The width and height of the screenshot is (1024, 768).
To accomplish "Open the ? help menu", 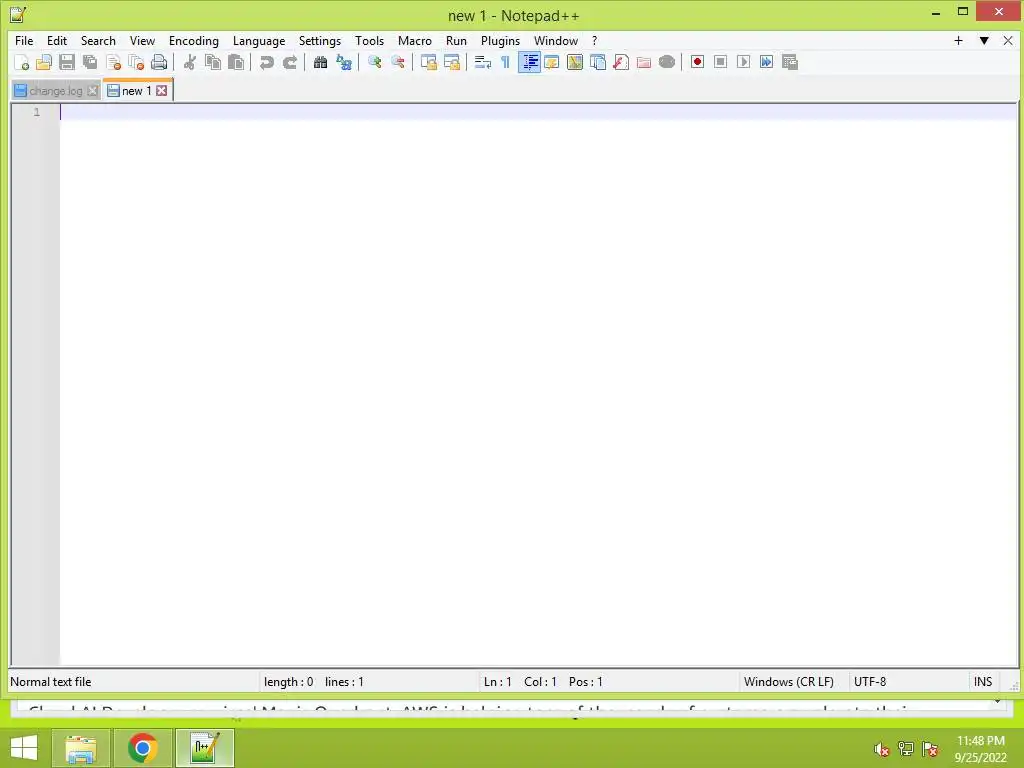I will [594, 40].
